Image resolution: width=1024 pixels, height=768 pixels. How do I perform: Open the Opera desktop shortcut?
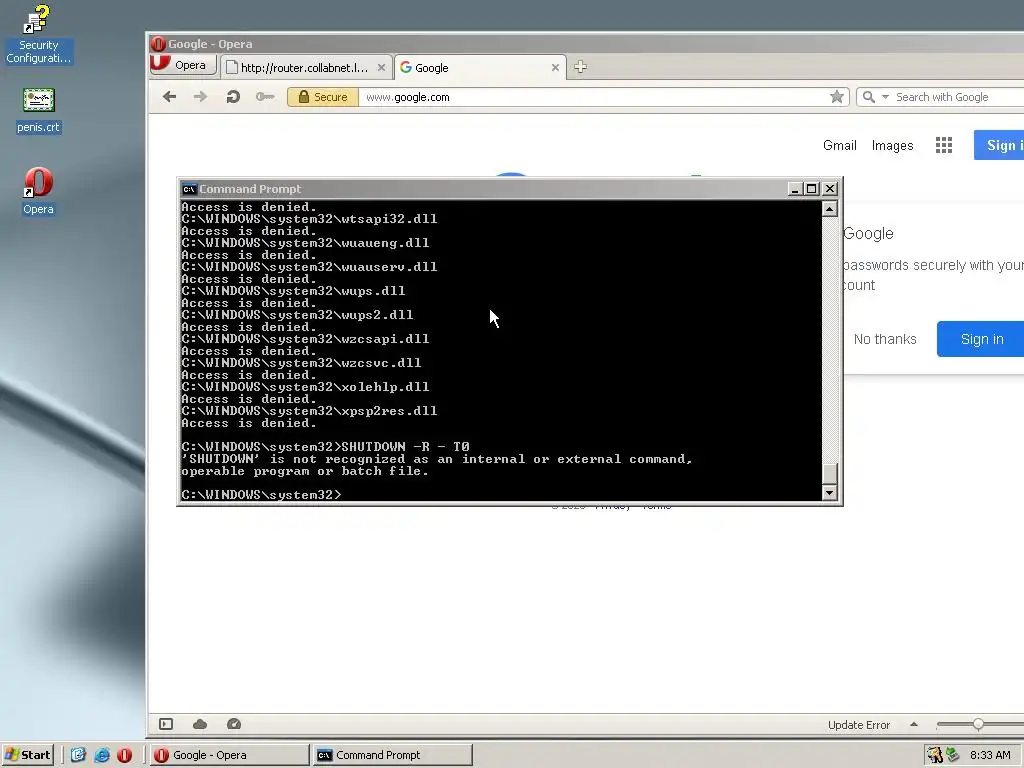click(x=38, y=191)
